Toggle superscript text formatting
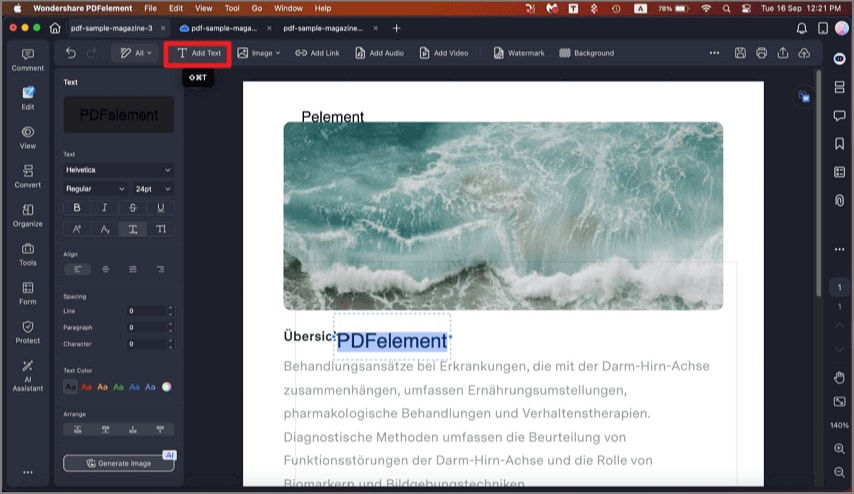 tap(77, 229)
